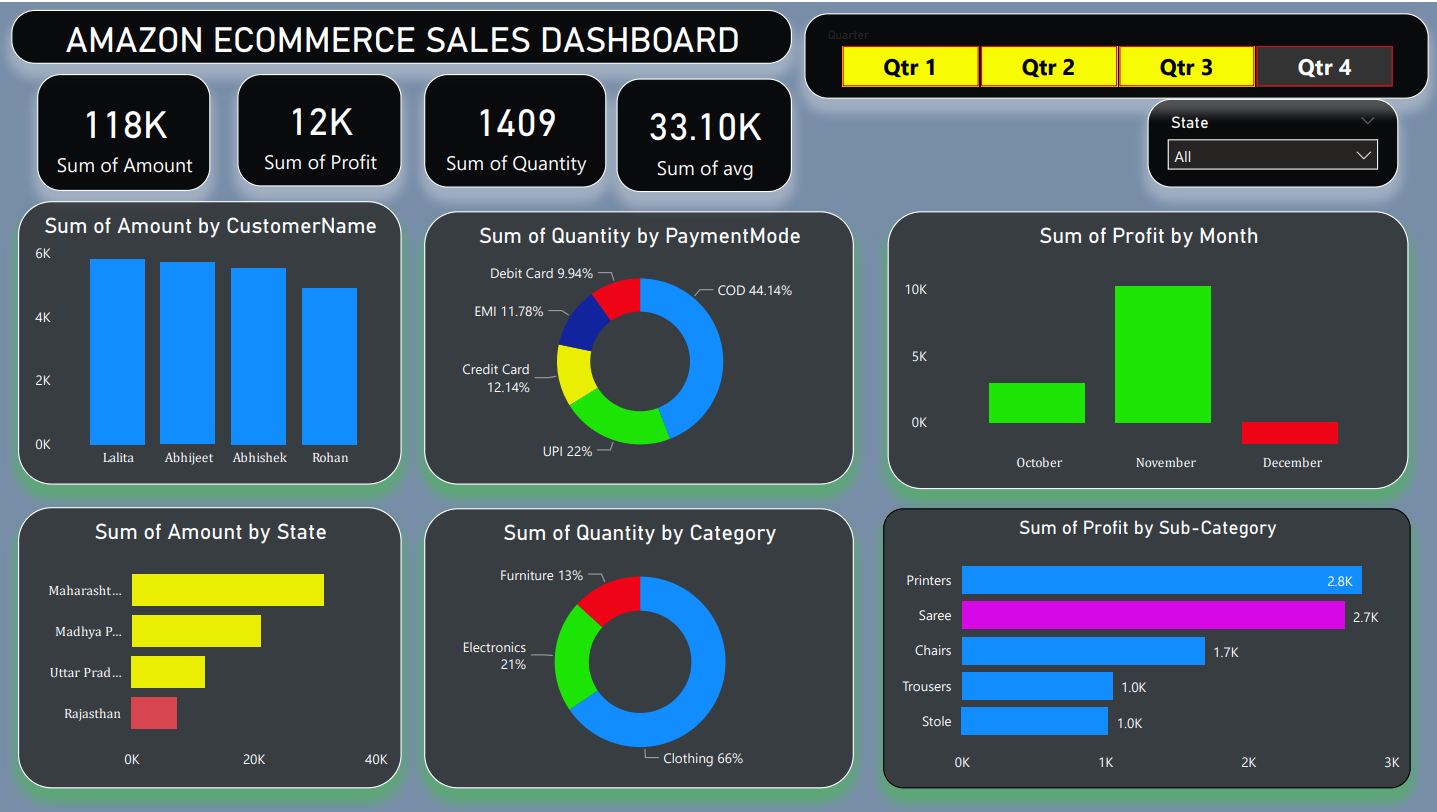Click the 33.10K Sum of avg card
Viewport: 1437px width, 812px height.
coord(704,134)
